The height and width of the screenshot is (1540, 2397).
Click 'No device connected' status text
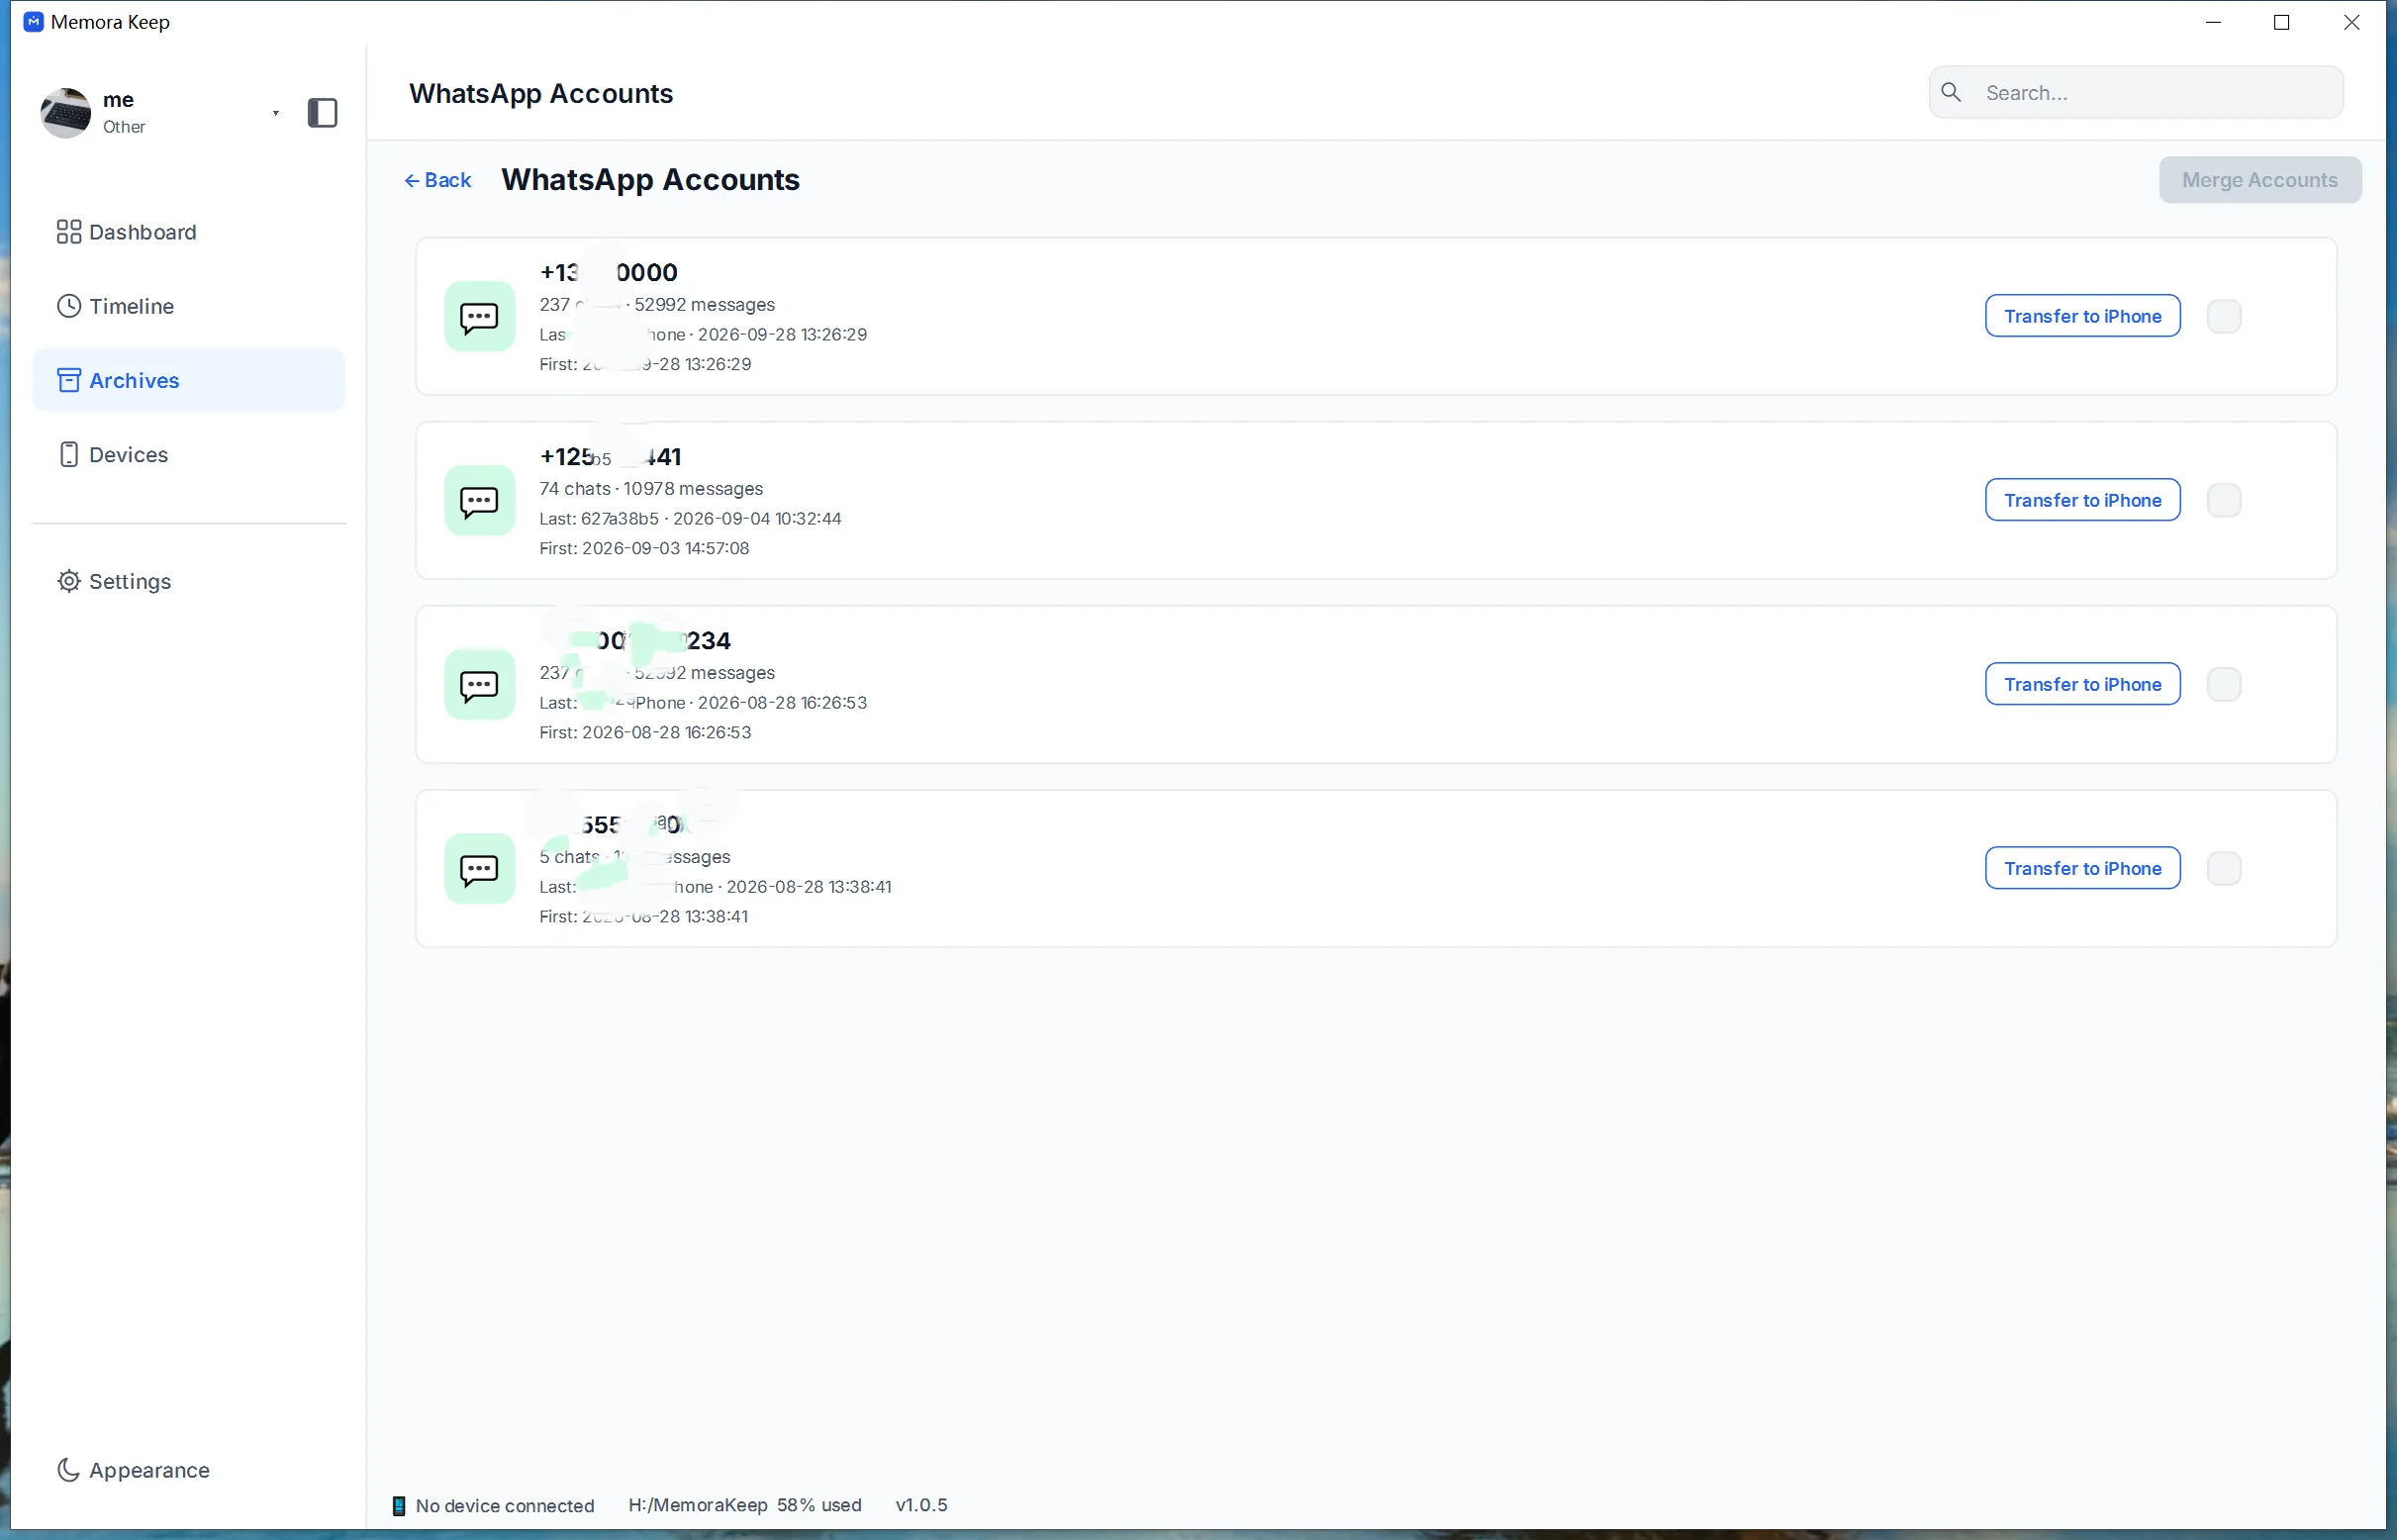(505, 1506)
